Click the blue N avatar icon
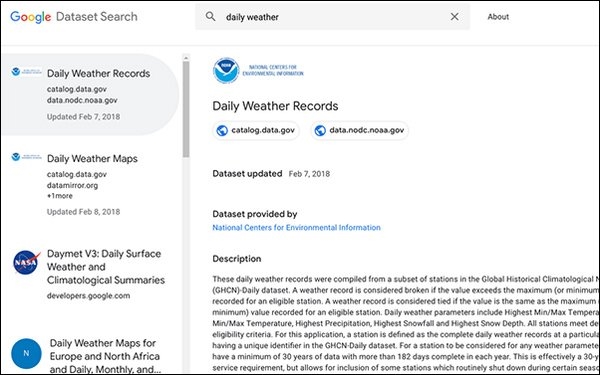This screenshot has width=600, height=375. (x=26, y=353)
